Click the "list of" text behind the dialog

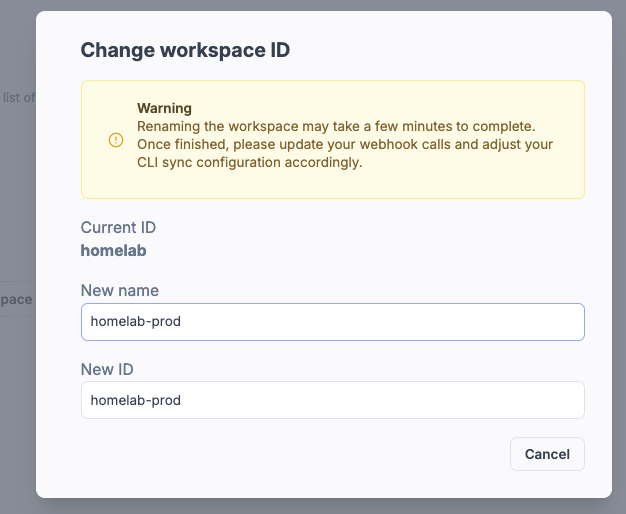18,97
